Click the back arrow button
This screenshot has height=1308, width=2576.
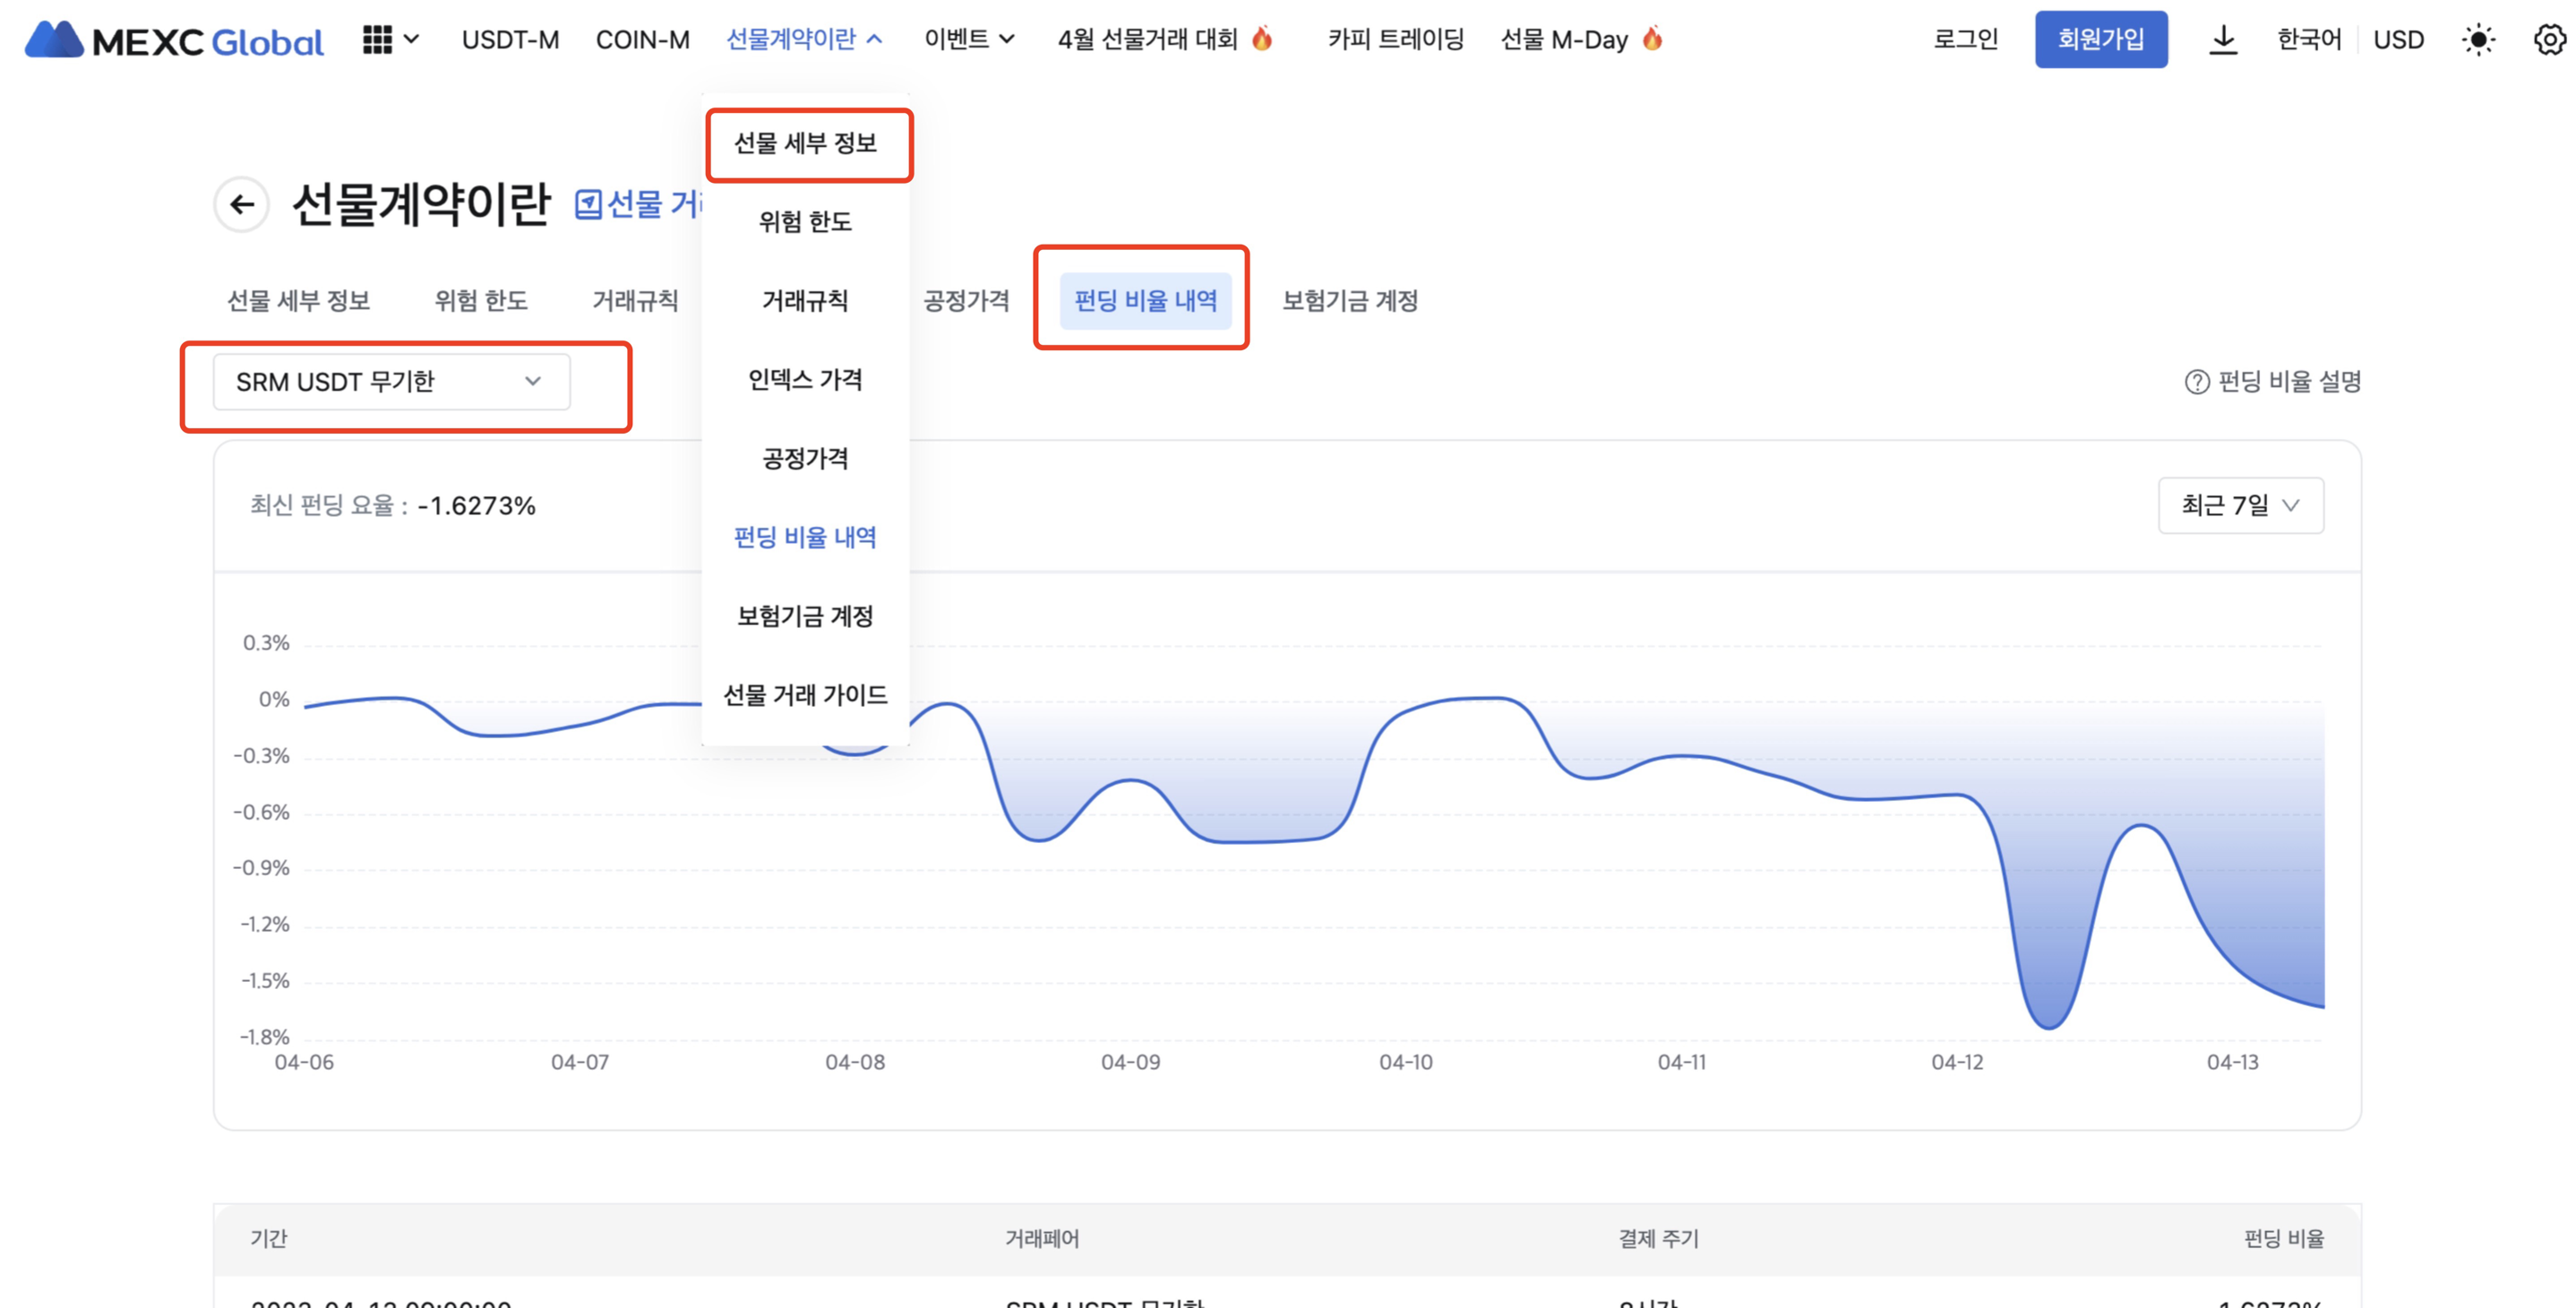[x=241, y=205]
